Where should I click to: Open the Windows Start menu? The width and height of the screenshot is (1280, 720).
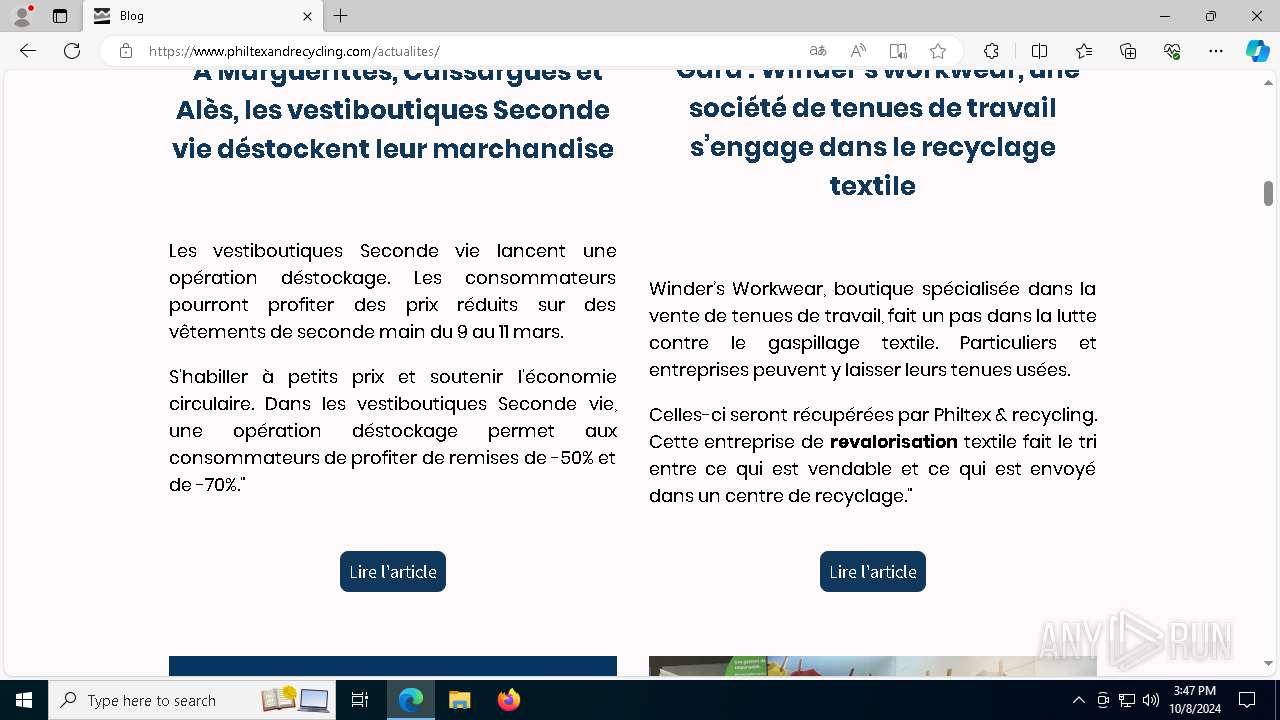(x=24, y=700)
